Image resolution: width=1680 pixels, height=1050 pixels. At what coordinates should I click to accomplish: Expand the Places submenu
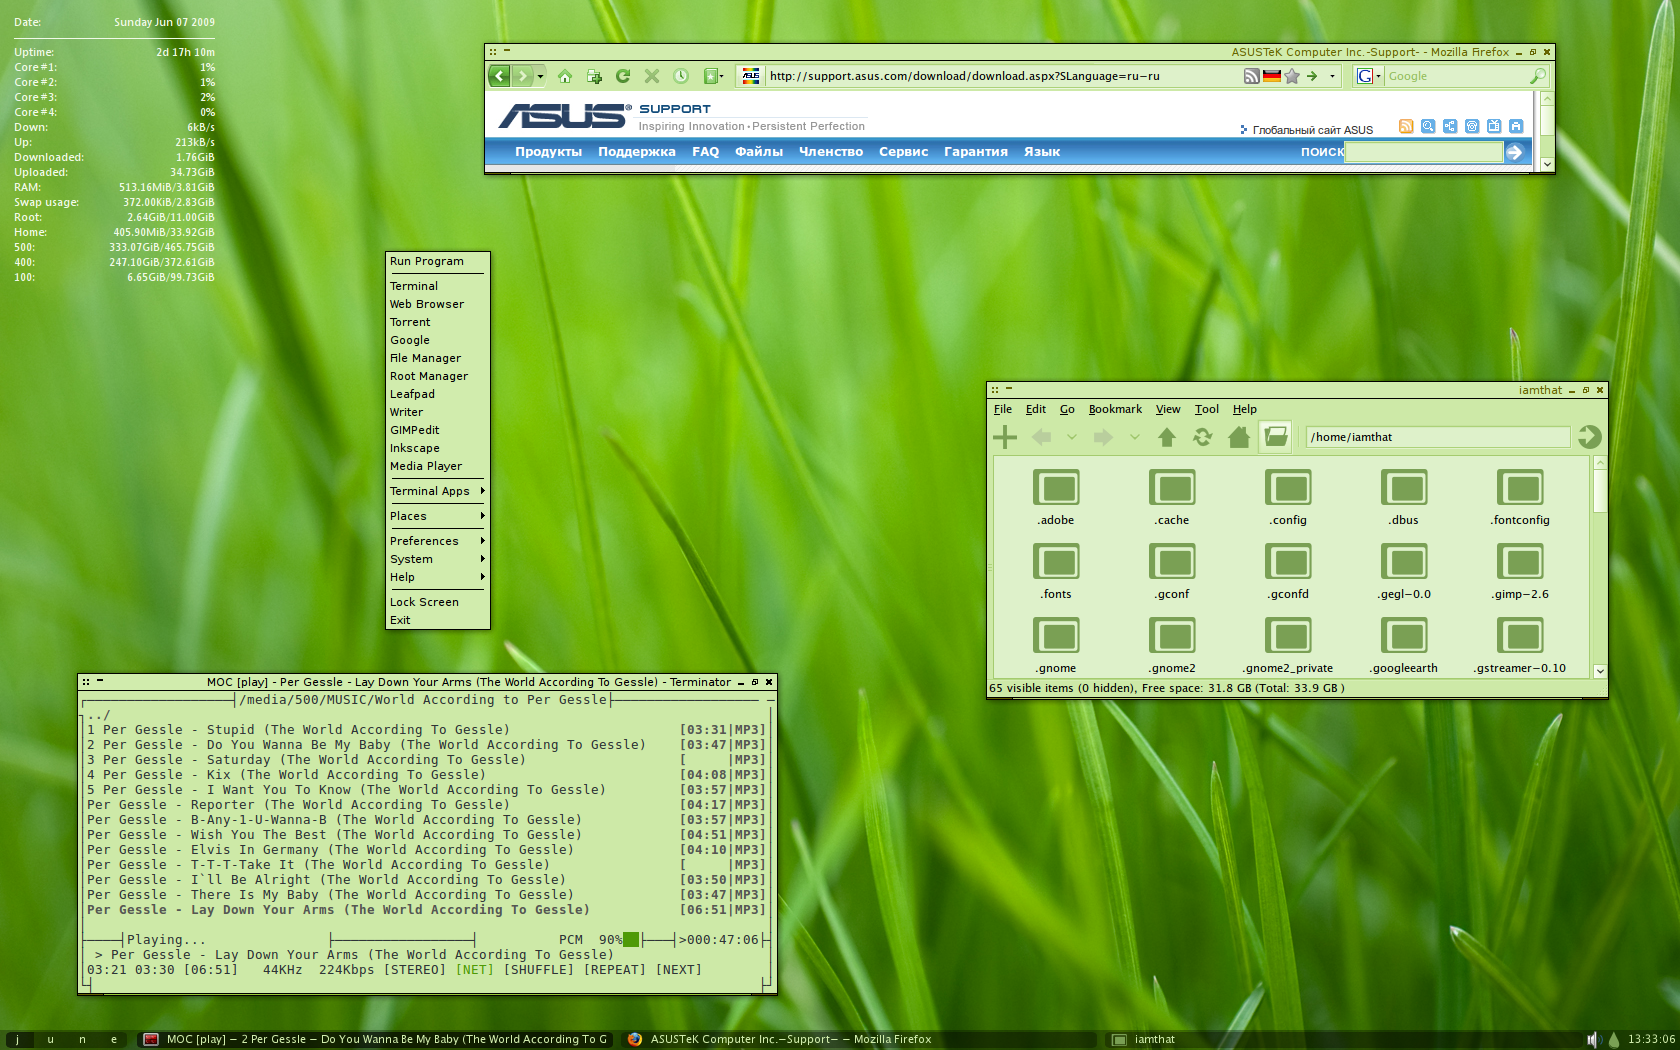437,516
